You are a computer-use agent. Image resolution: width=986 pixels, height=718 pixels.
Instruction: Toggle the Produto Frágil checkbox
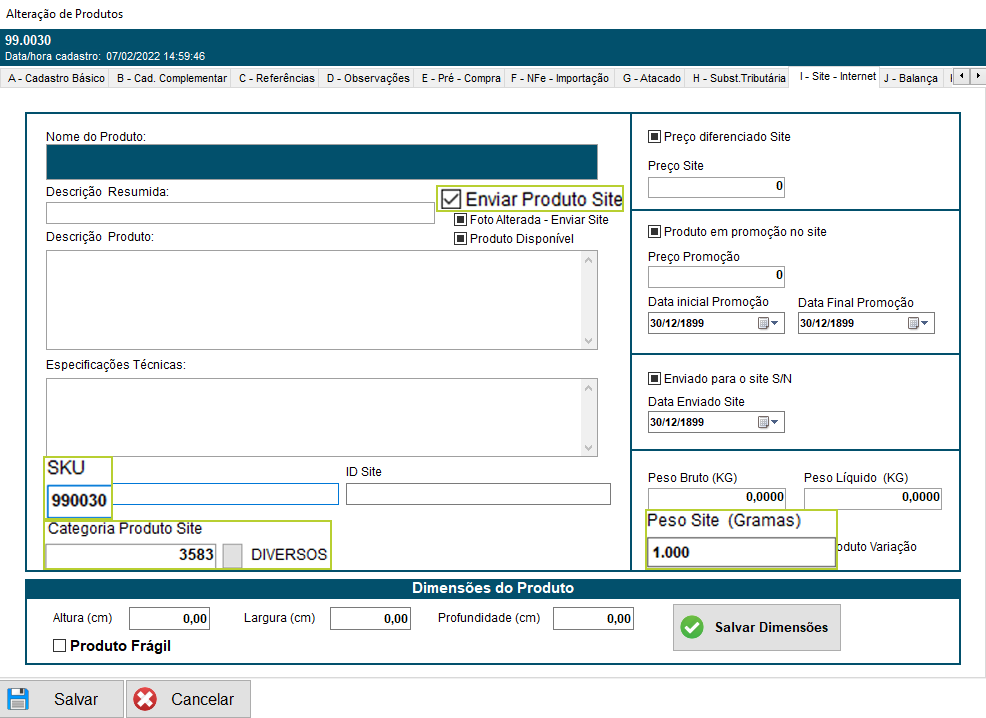60,646
